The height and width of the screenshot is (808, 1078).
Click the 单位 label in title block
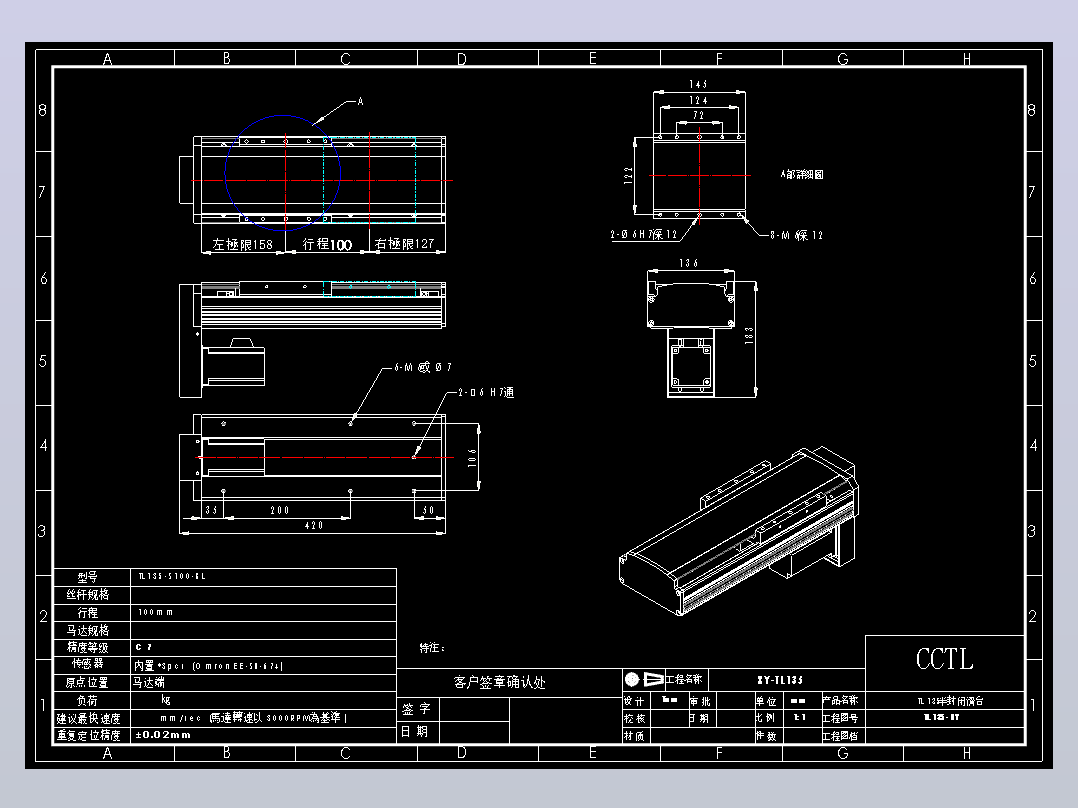pyautogui.click(x=766, y=701)
